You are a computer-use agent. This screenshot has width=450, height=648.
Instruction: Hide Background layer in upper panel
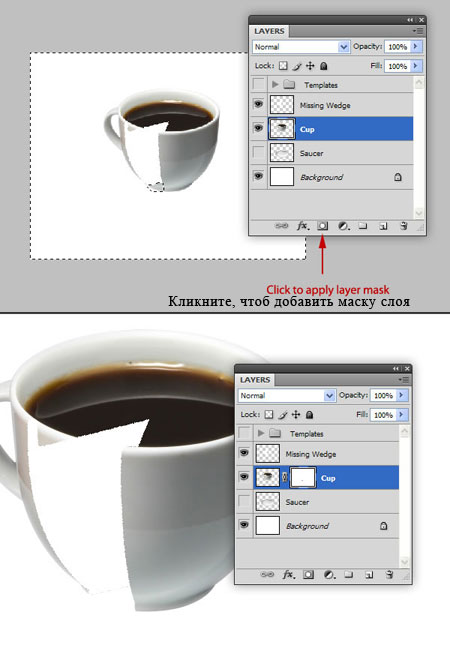tap(259, 176)
